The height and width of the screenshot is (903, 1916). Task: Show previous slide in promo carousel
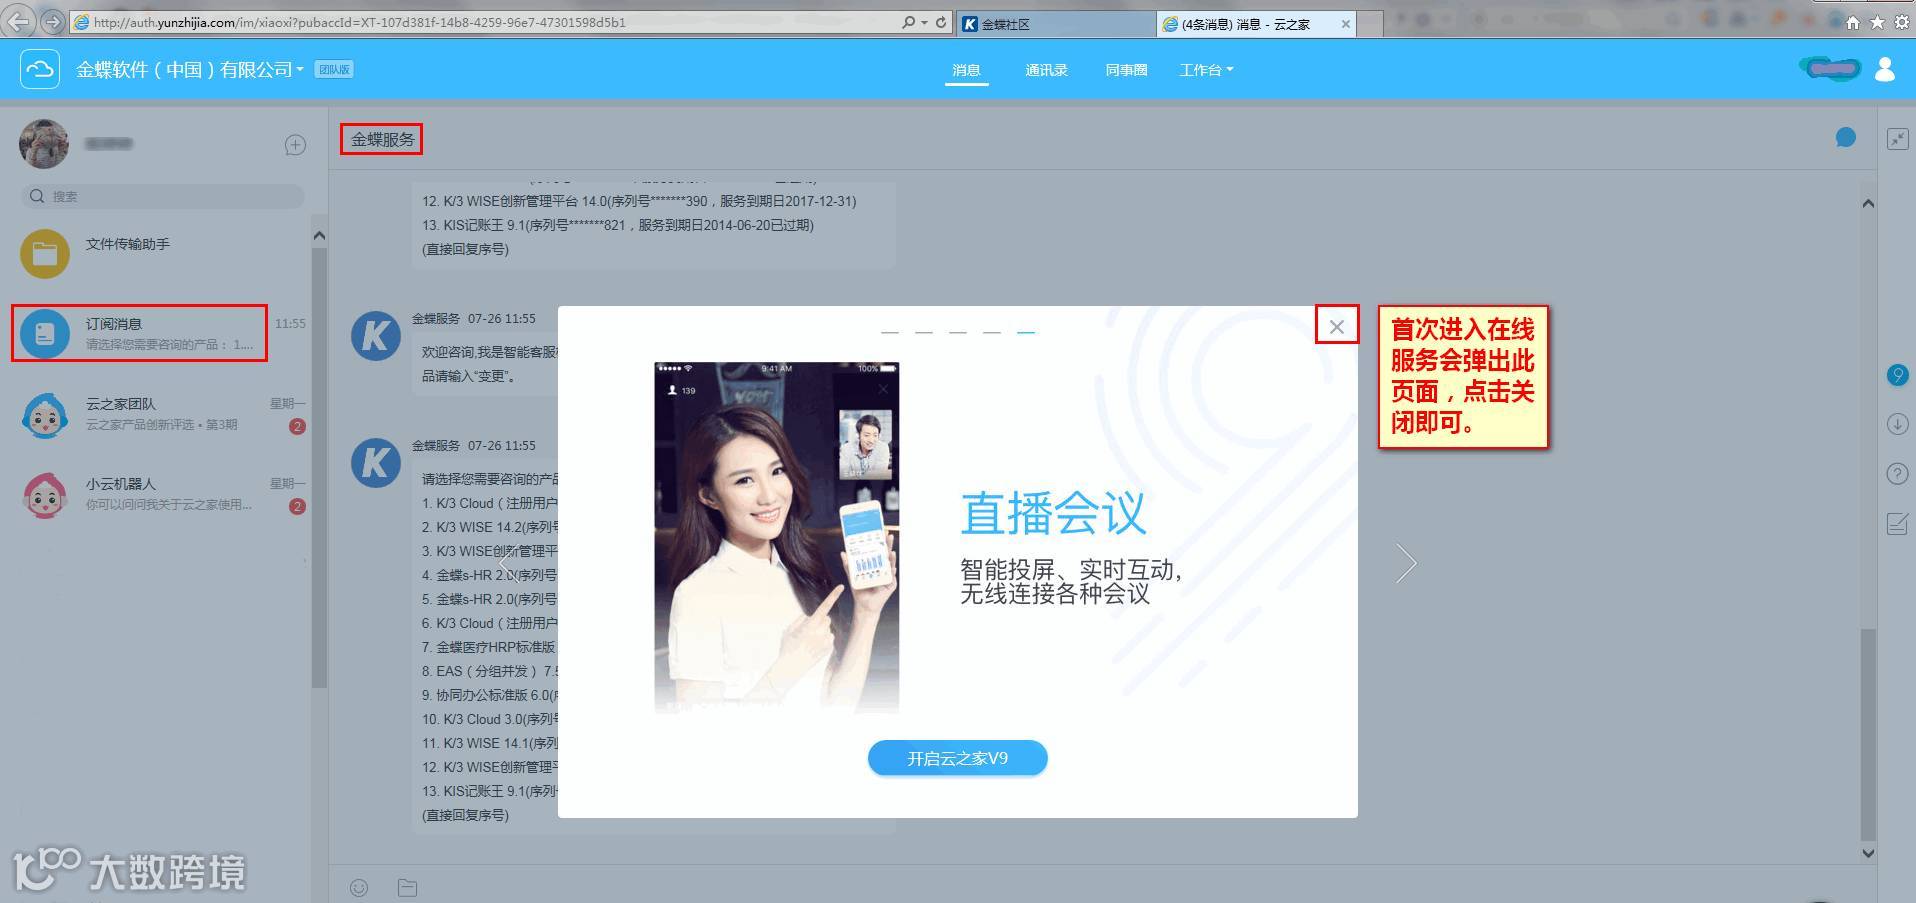509,564
